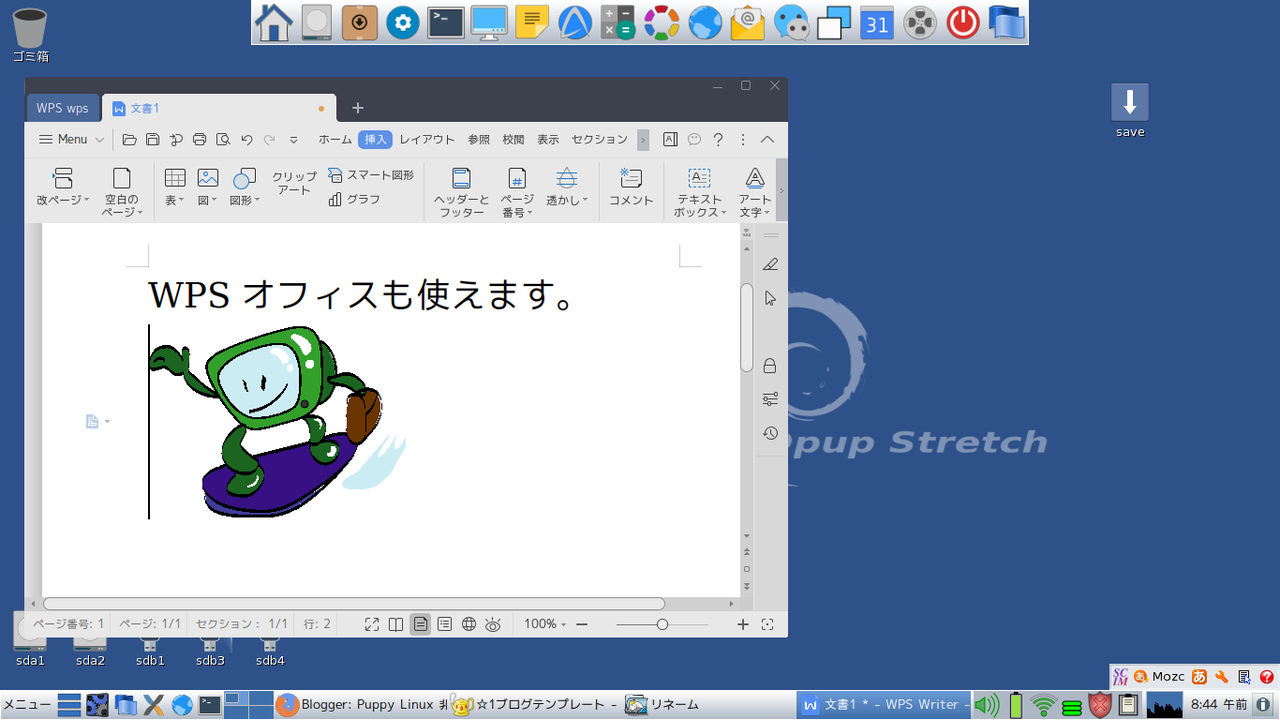The height and width of the screenshot is (720, 1280).
Task: Open the history clock icon in side panel
Action: [770, 433]
